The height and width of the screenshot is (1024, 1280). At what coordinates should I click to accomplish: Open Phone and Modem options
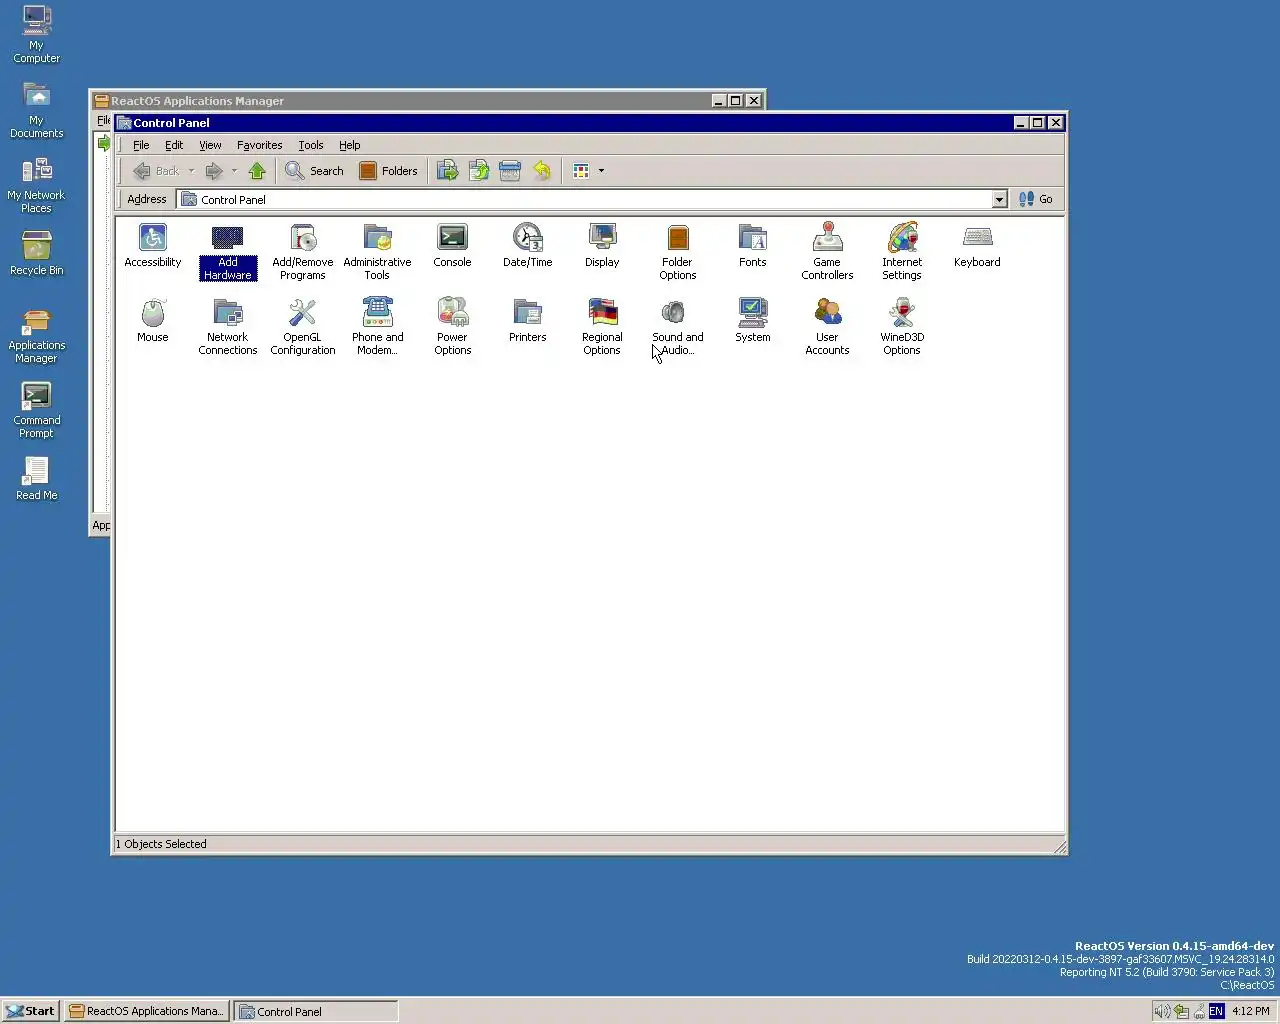click(377, 327)
